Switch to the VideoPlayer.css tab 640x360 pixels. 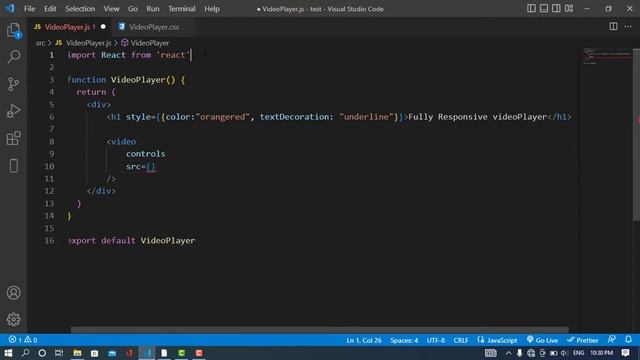153,27
